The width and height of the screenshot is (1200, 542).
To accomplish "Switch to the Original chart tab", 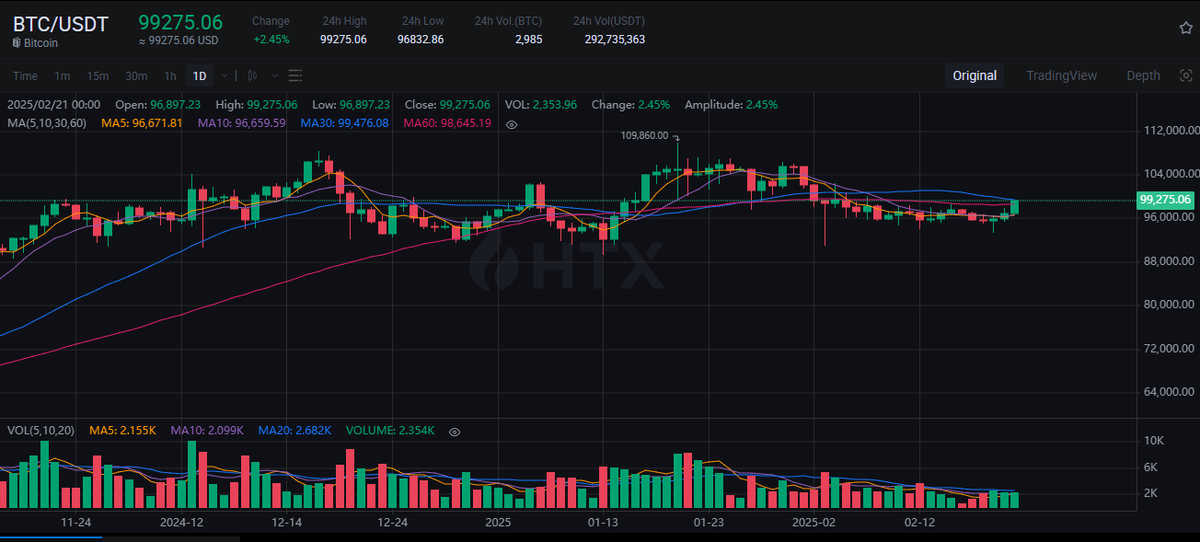I will 974,75.
